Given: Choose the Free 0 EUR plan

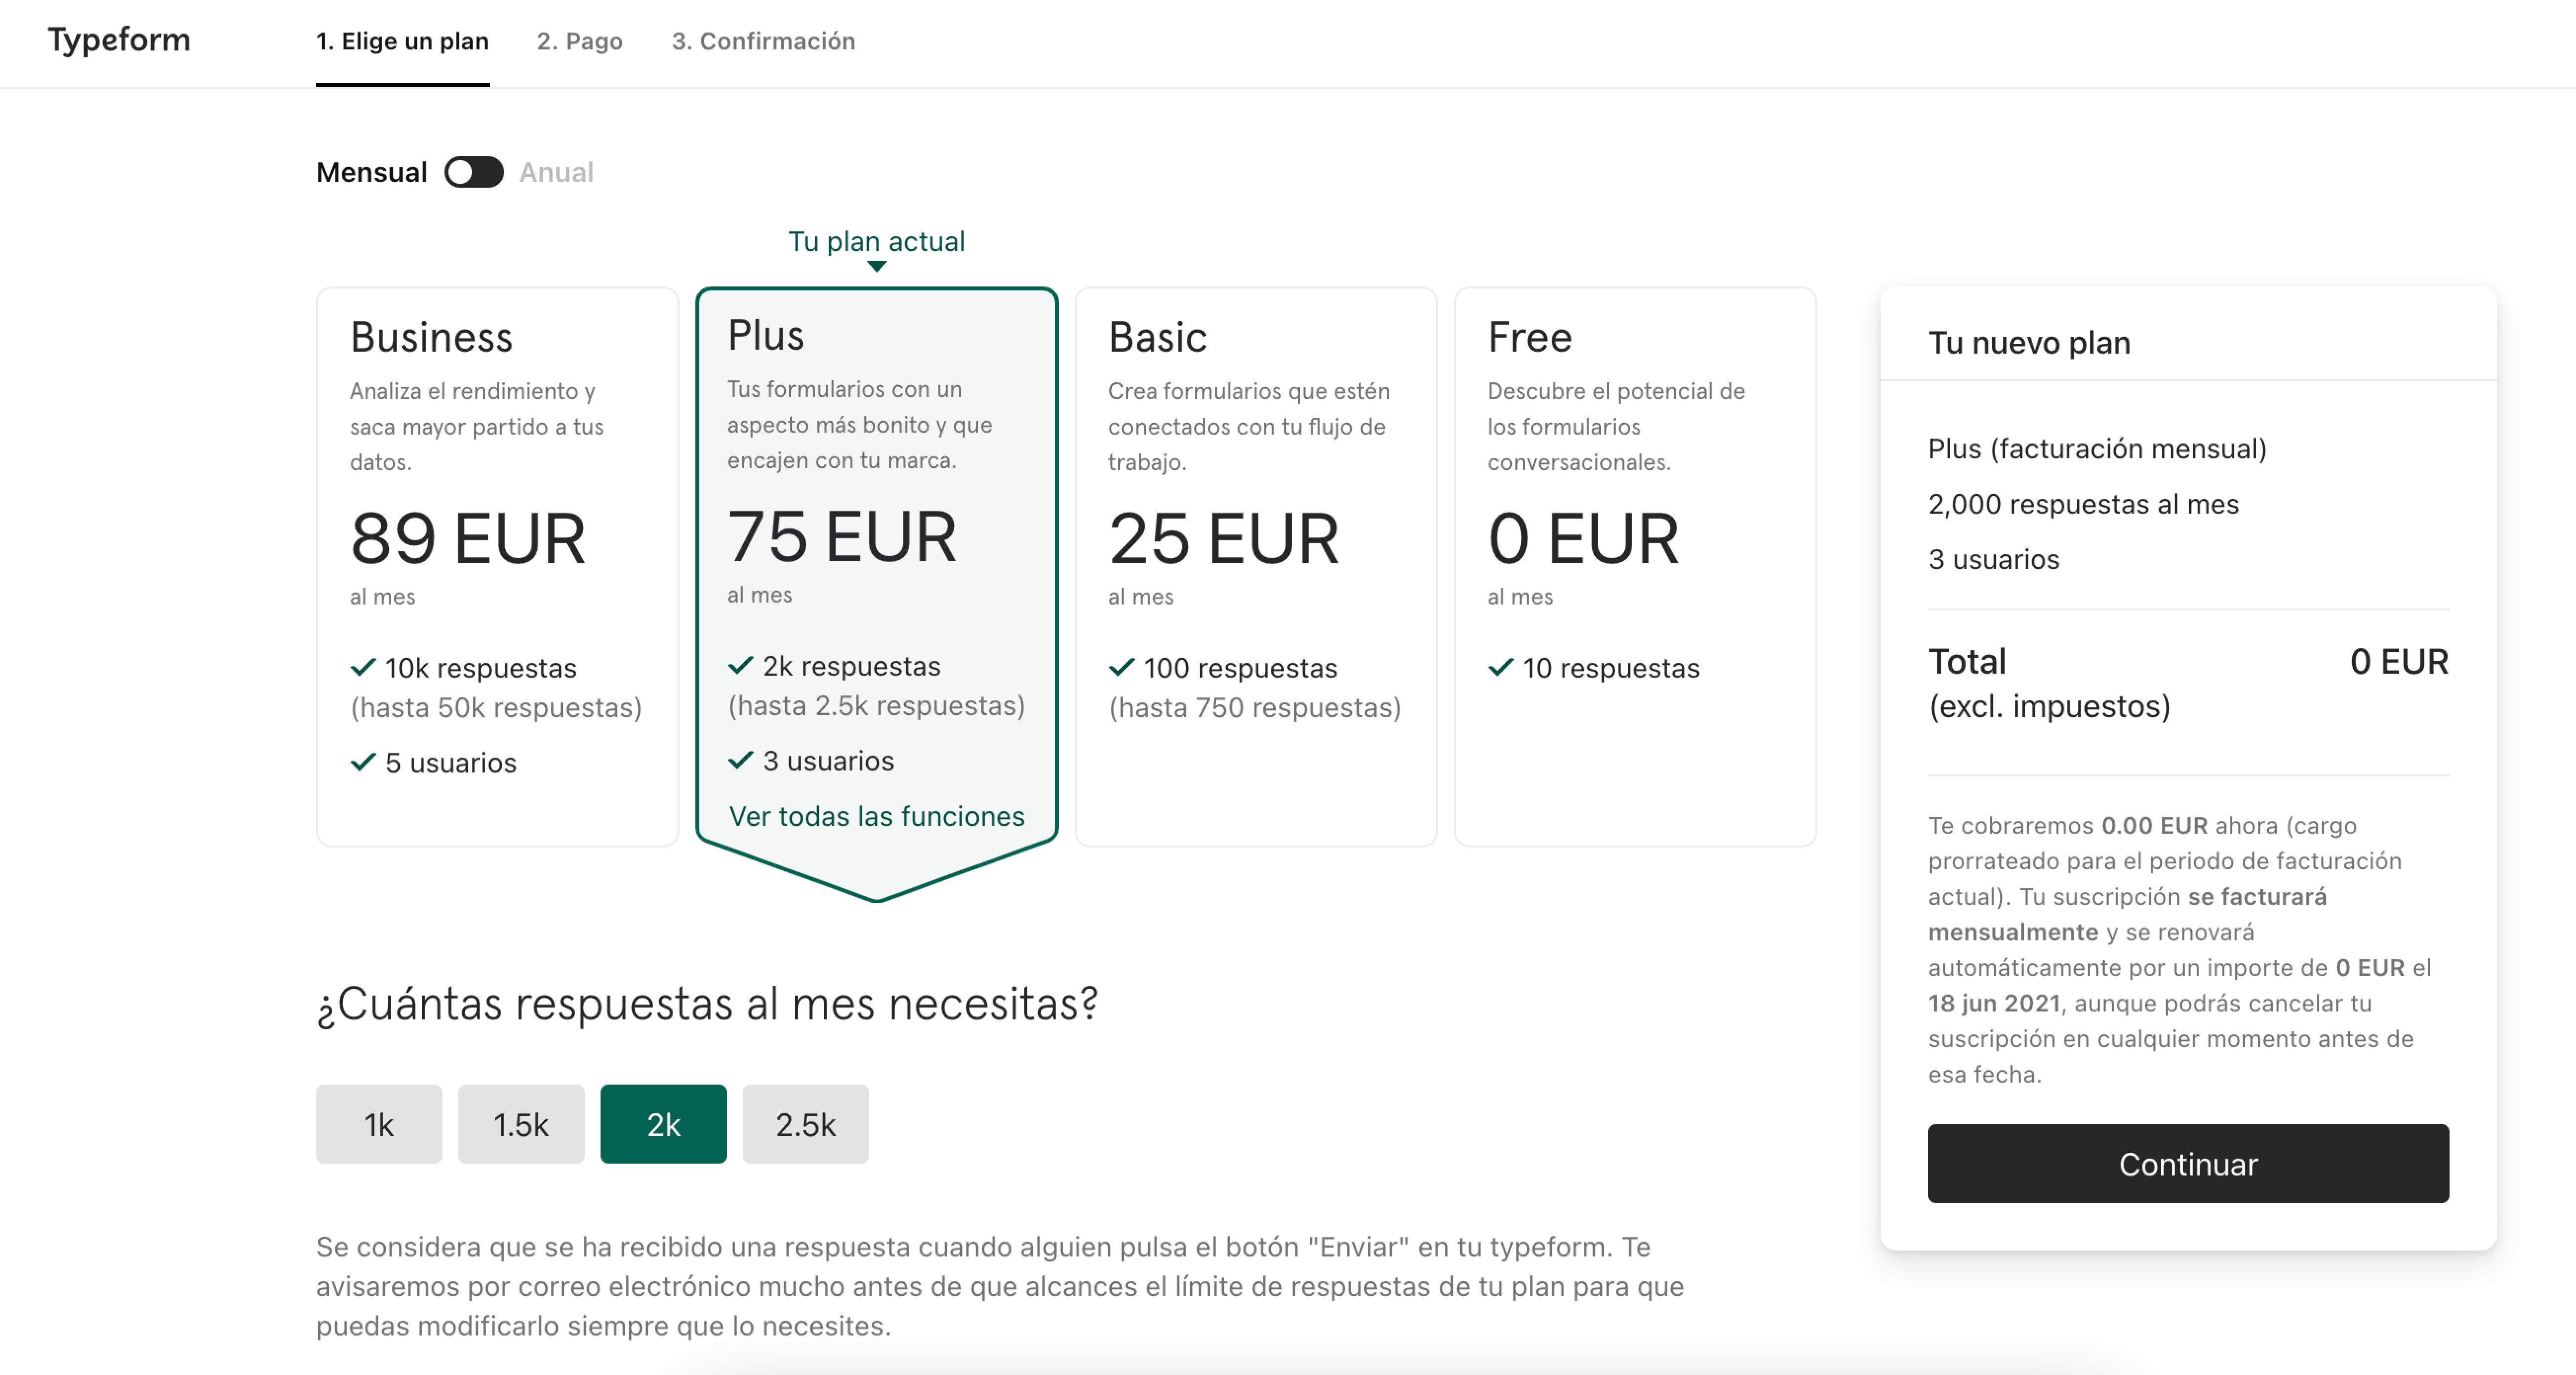Looking at the screenshot, I should click(1634, 566).
